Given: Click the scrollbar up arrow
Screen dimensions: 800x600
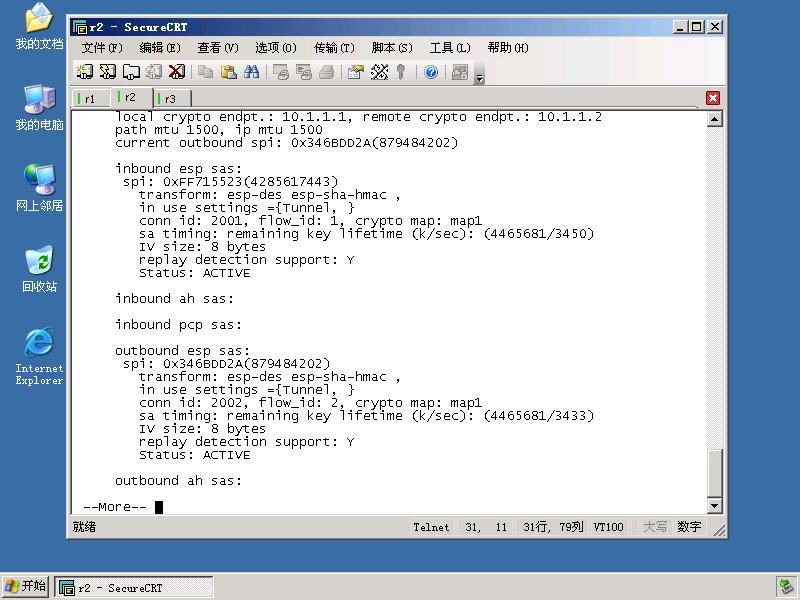Looking at the screenshot, I should tap(714, 119).
